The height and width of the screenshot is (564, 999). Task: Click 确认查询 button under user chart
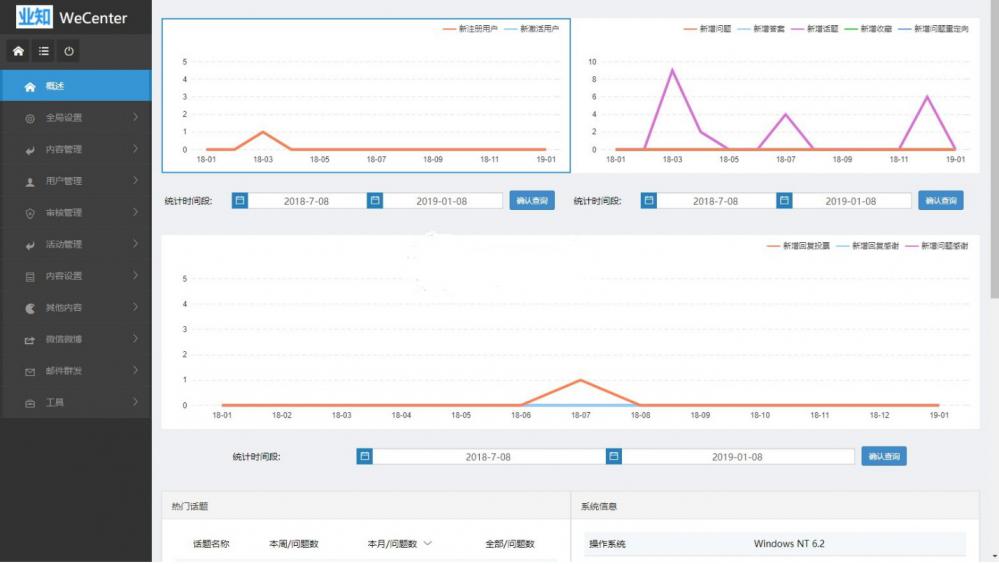pyautogui.click(x=532, y=201)
